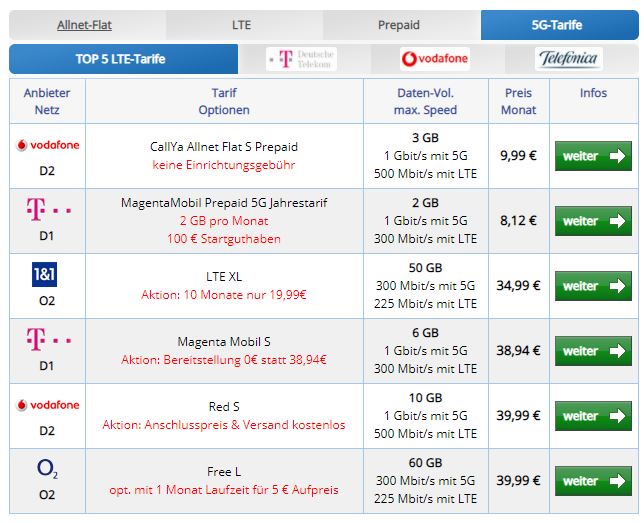Filter by Telefonica logo tab
Viewport: 644px width, 523px height.
coord(568,59)
